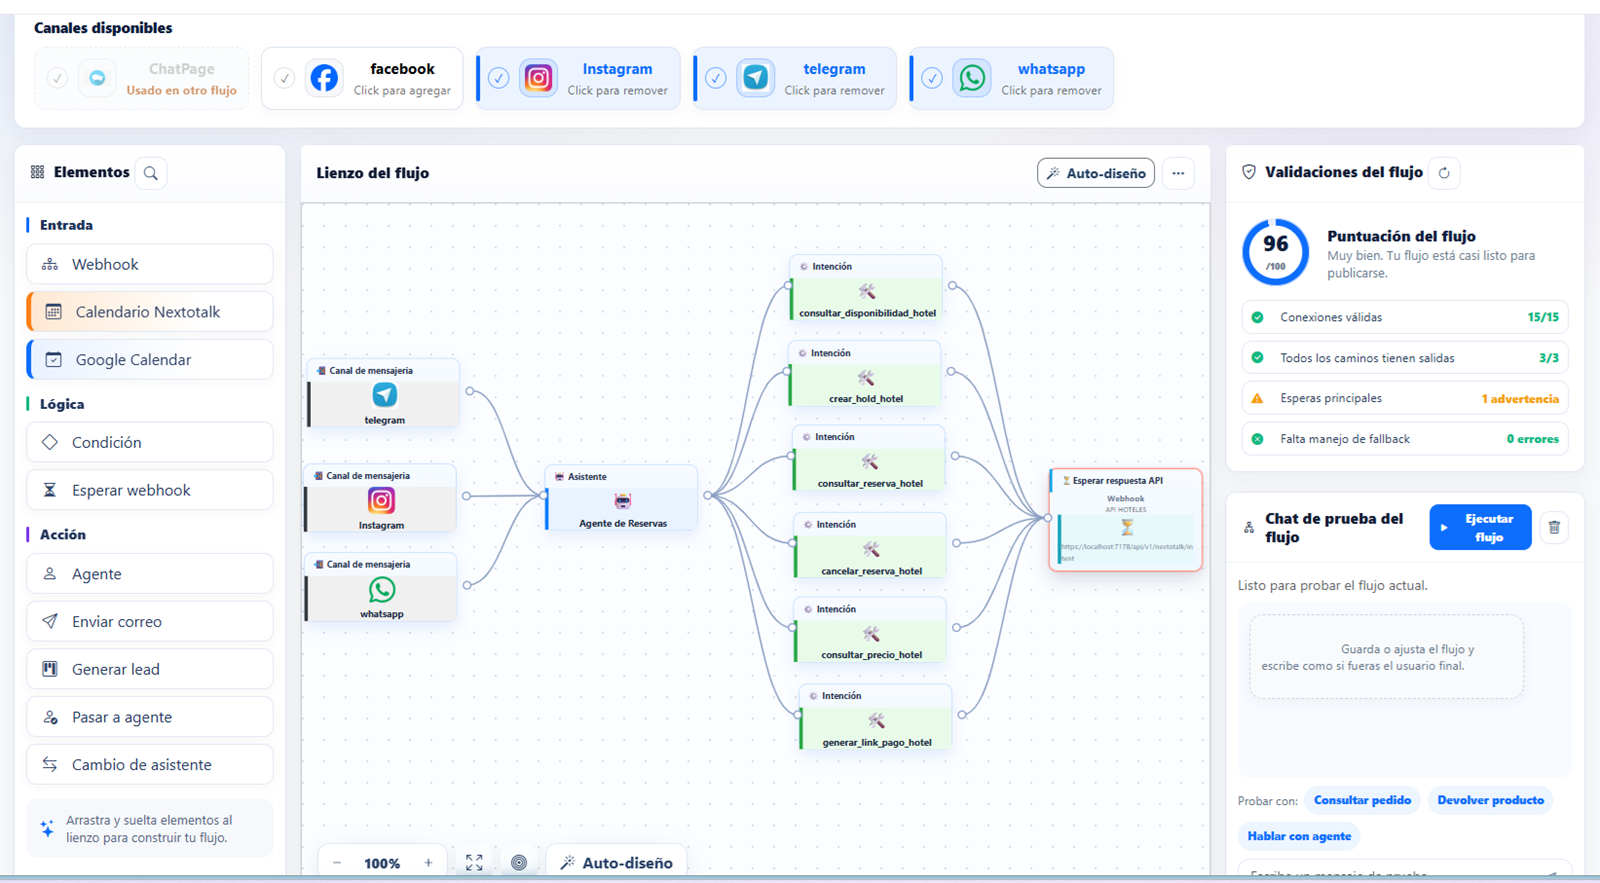The width and height of the screenshot is (1600, 883).
Task: Click the fit-to-screen icon in zoom bar
Action: point(474,862)
